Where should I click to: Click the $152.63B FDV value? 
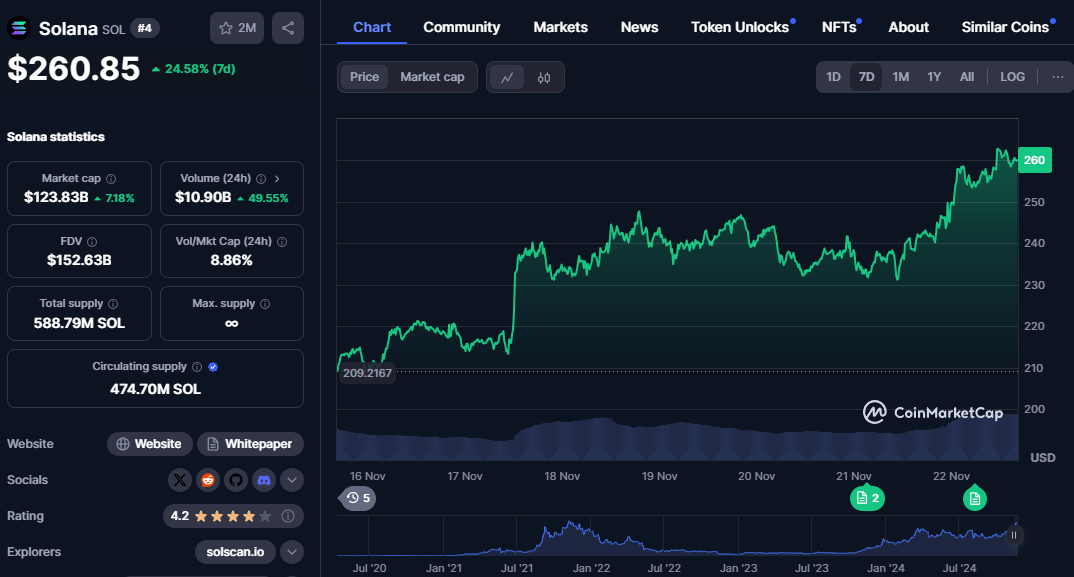tap(79, 260)
